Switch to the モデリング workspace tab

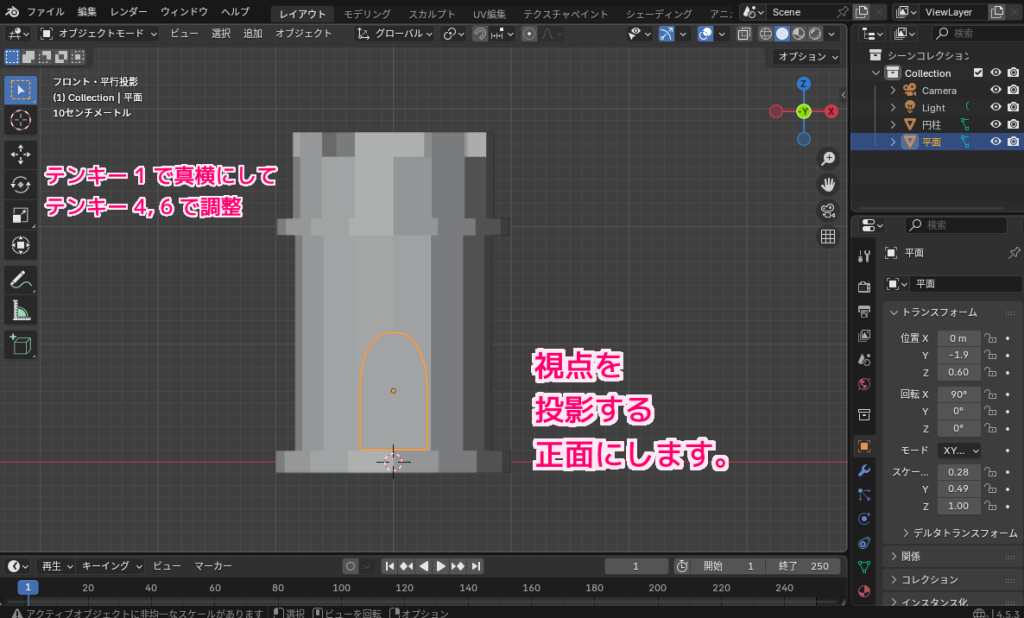(x=367, y=13)
